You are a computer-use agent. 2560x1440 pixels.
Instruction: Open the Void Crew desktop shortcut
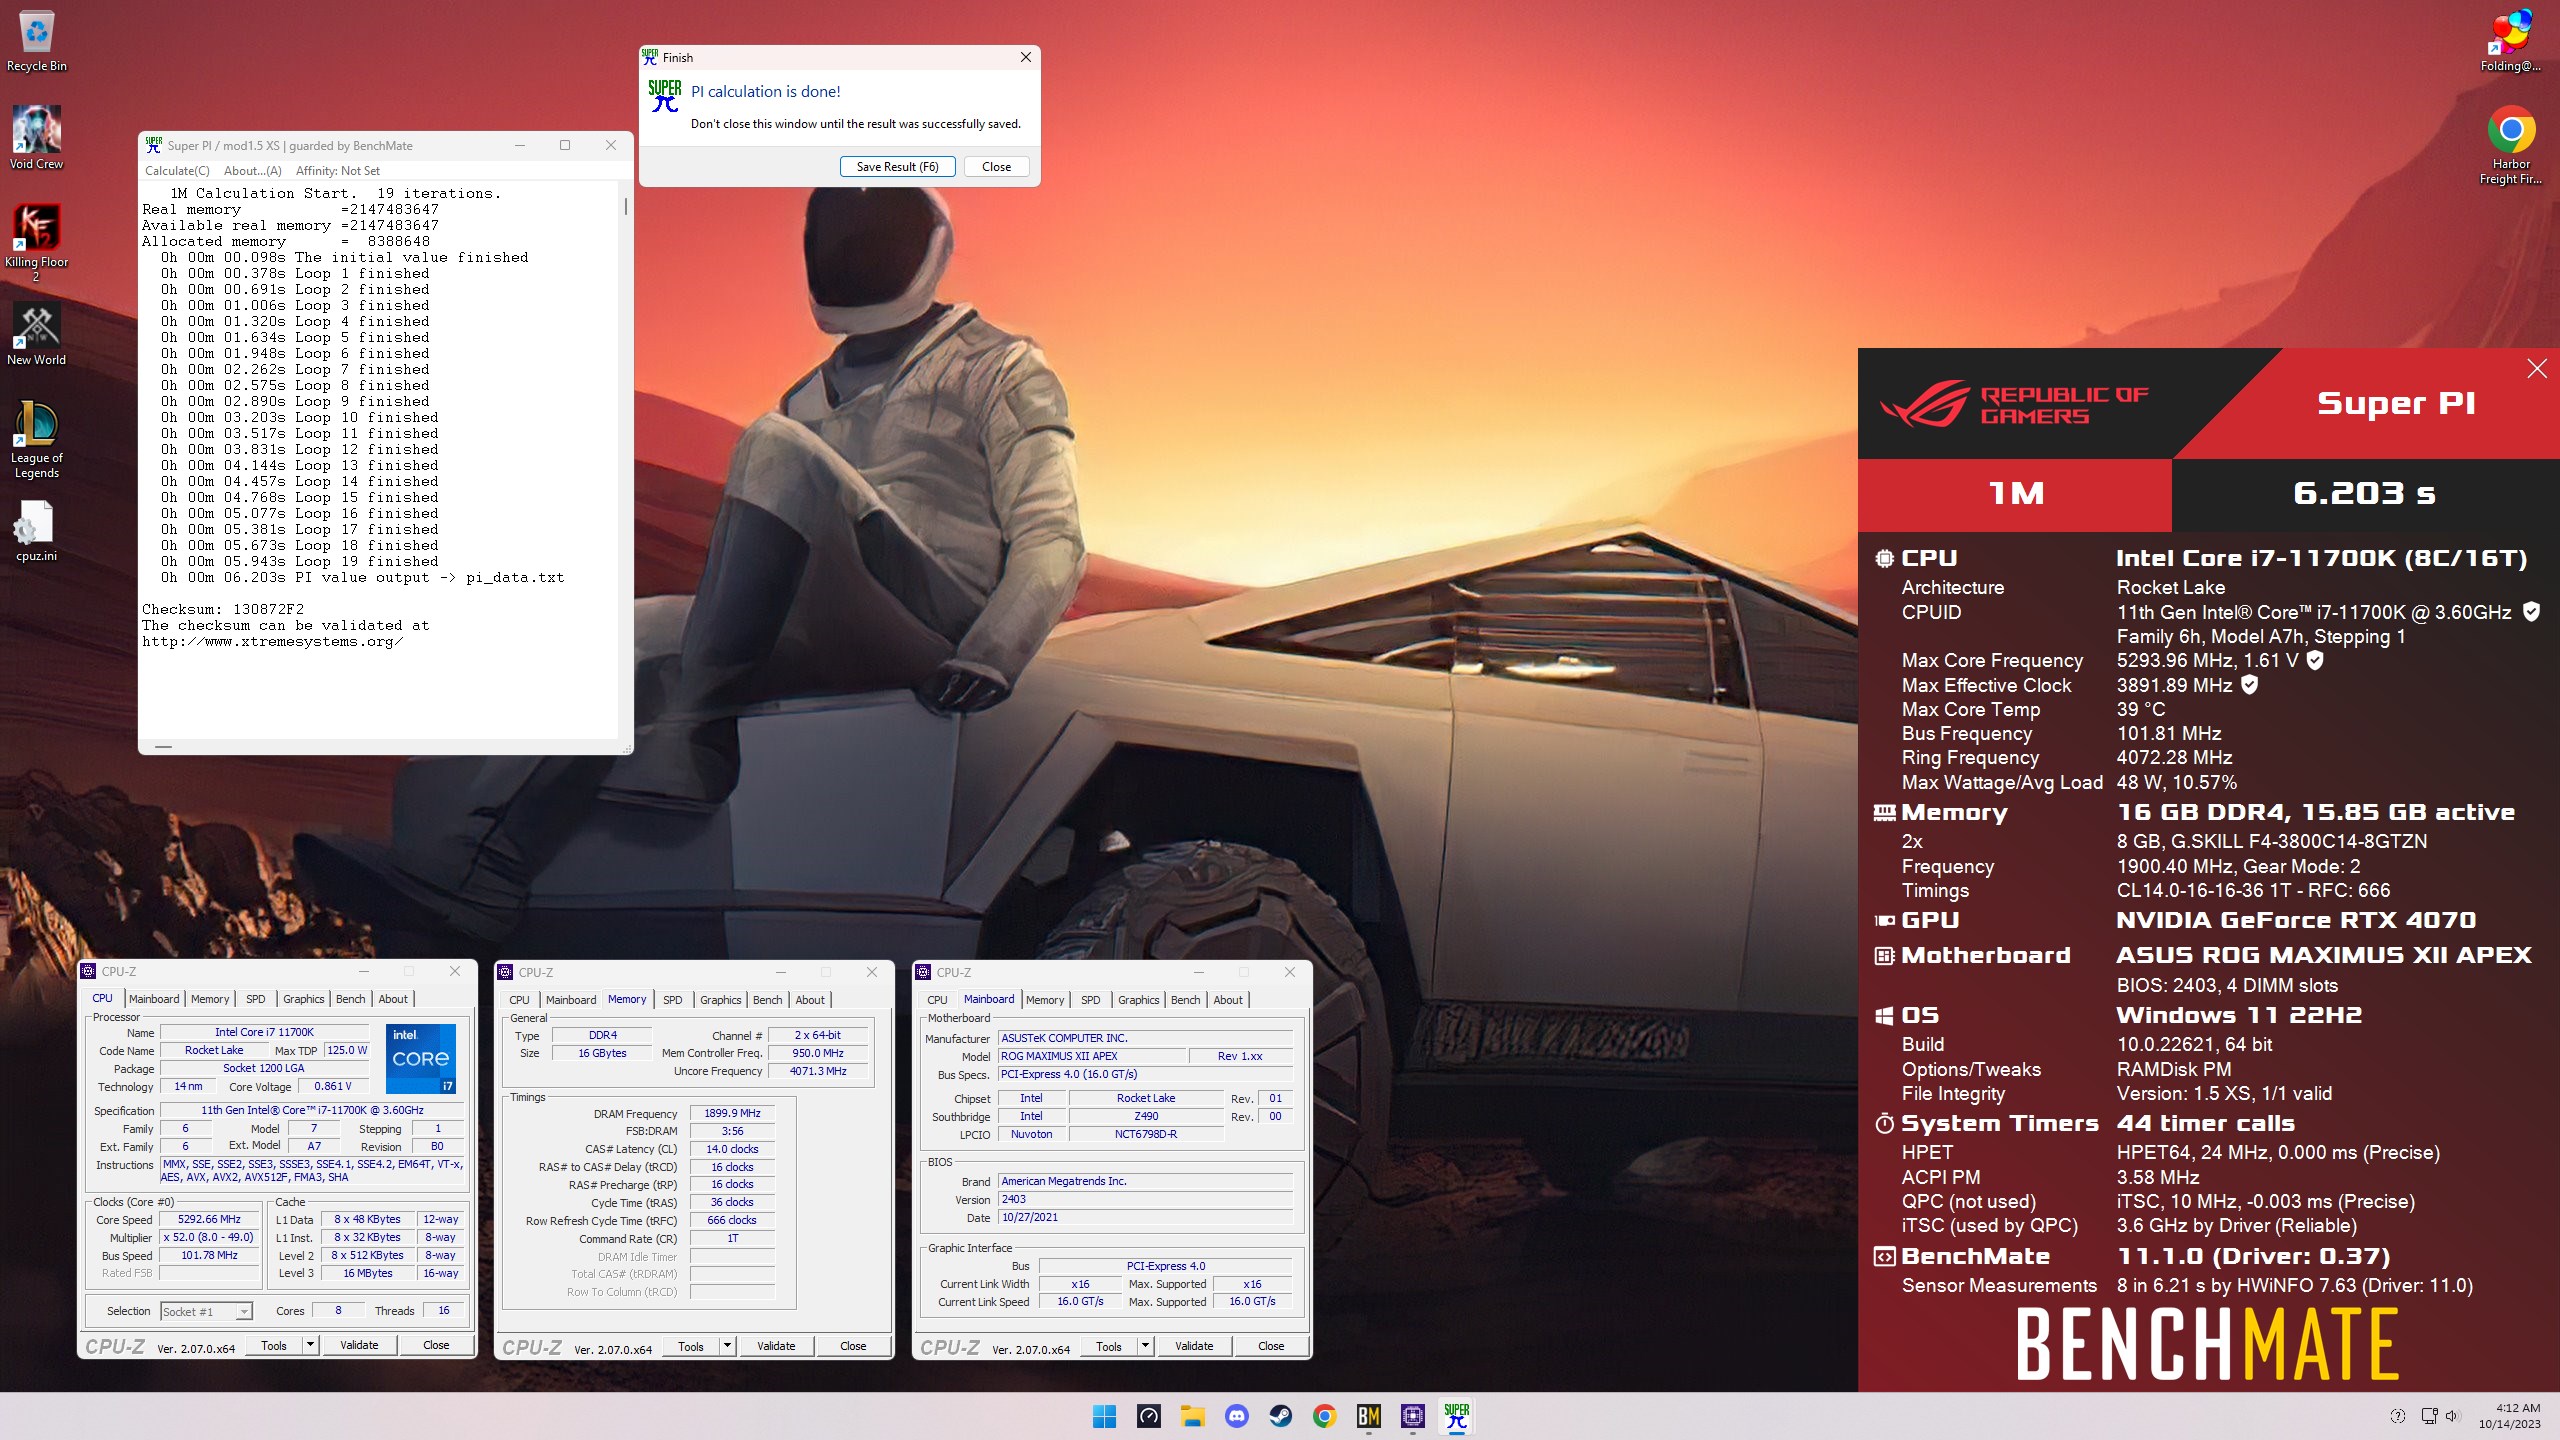37,138
